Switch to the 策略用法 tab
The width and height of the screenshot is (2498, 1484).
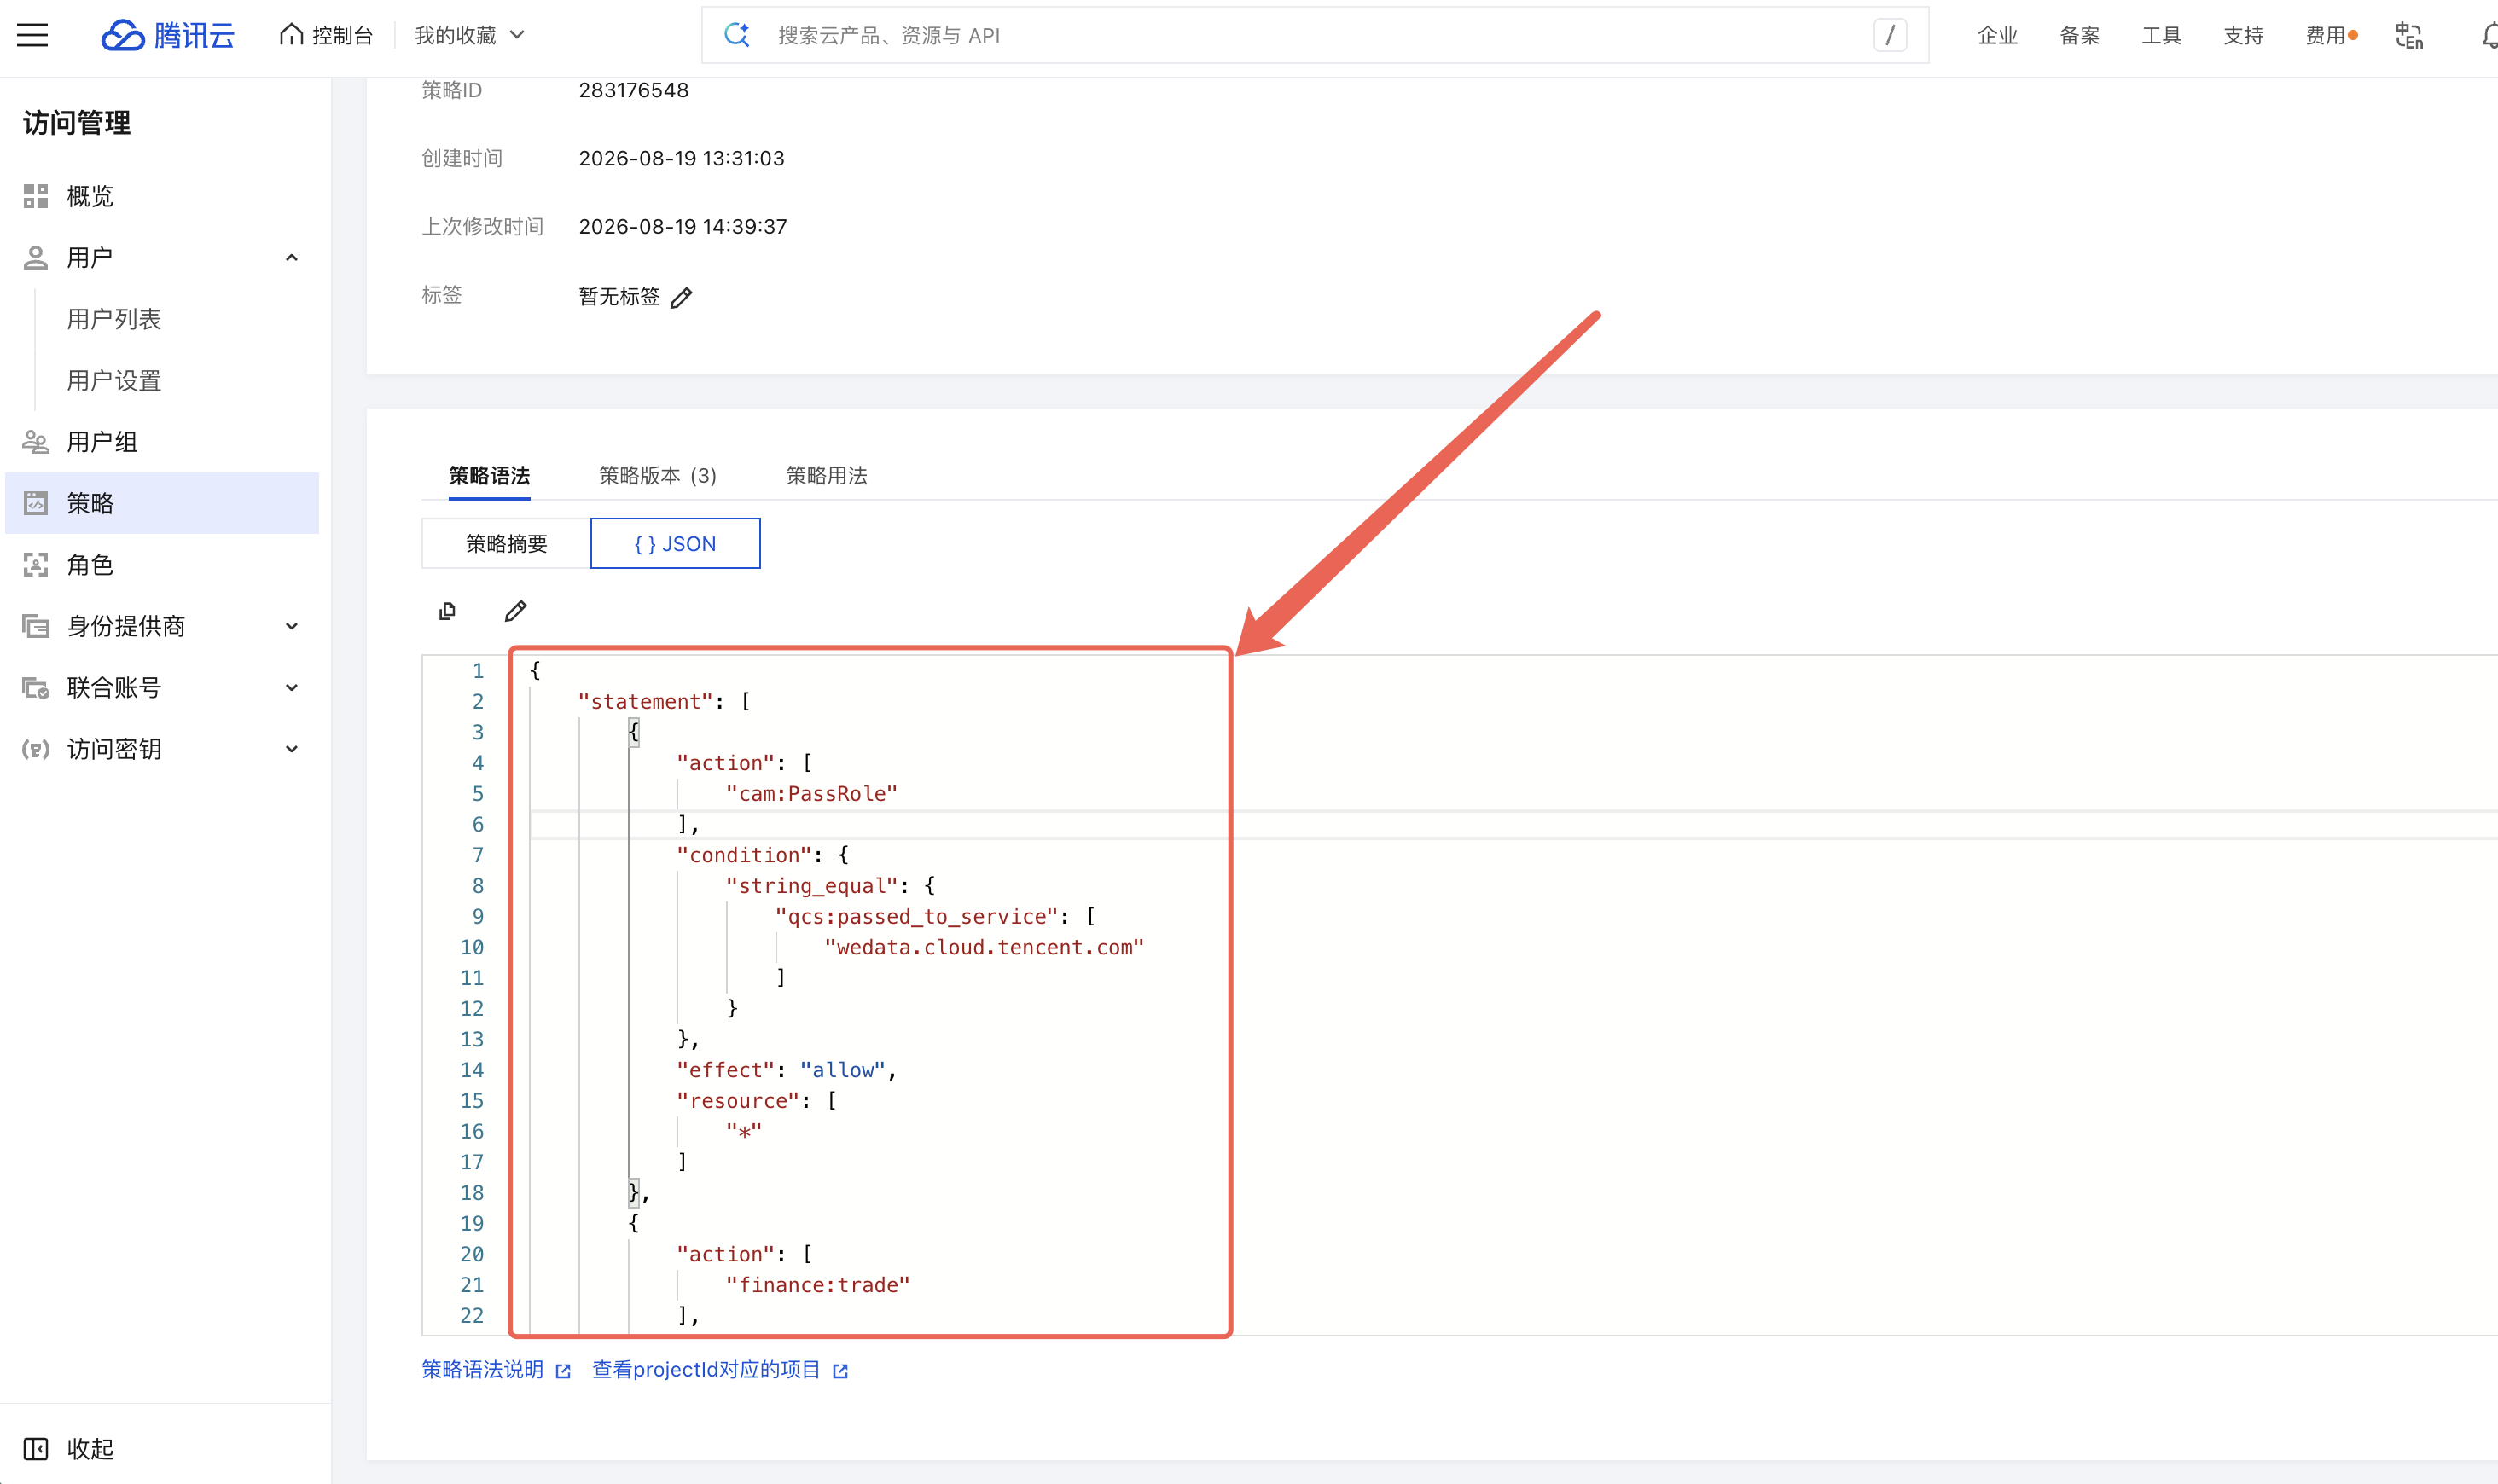pos(826,476)
